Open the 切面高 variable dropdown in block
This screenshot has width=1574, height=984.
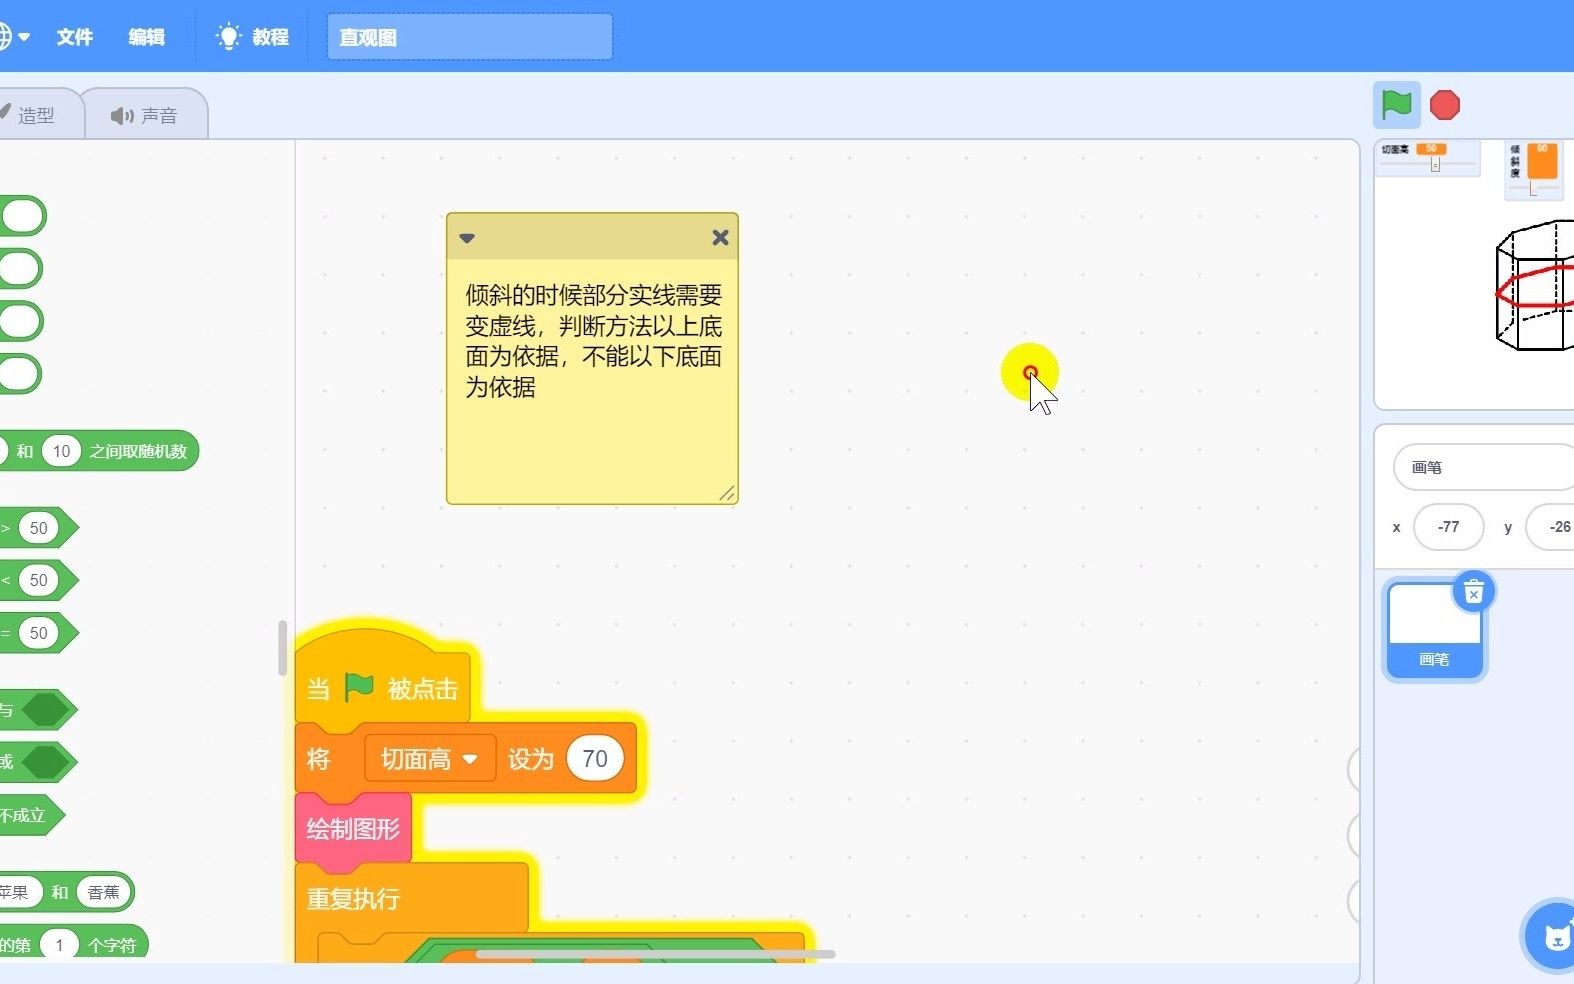pyautogui.click(x=430, y=759)
